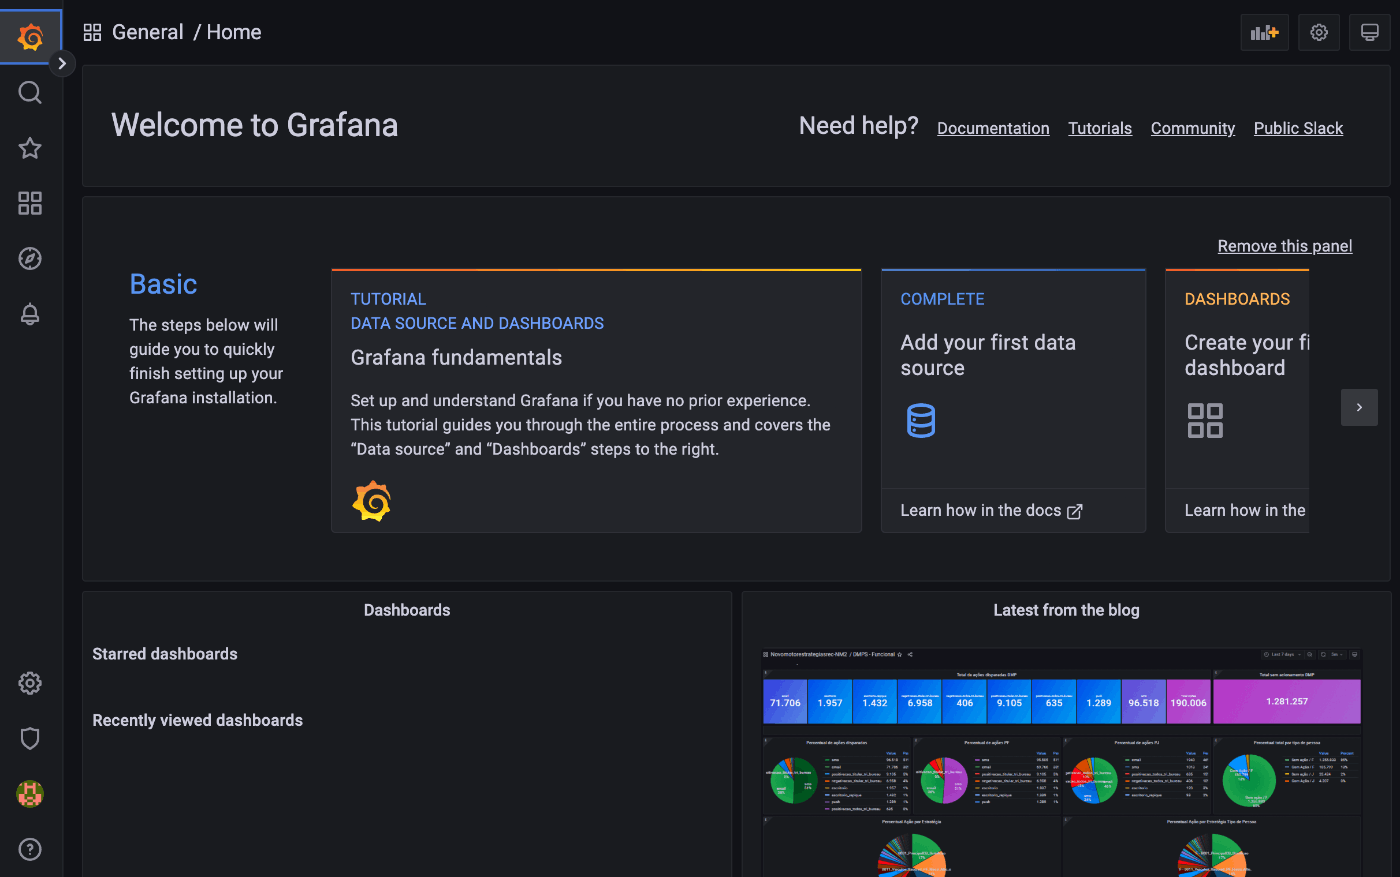Click the DATA SOURCE AND DASHBOARDS label
This screenshot has width=1400, height=877.
[477, 323]
